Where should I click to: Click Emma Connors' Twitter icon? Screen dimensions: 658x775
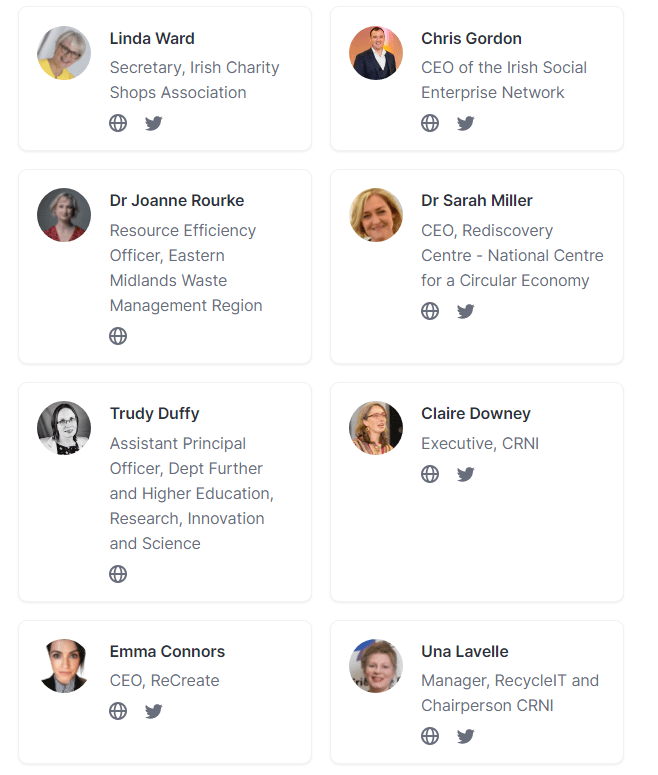[153, 711]
